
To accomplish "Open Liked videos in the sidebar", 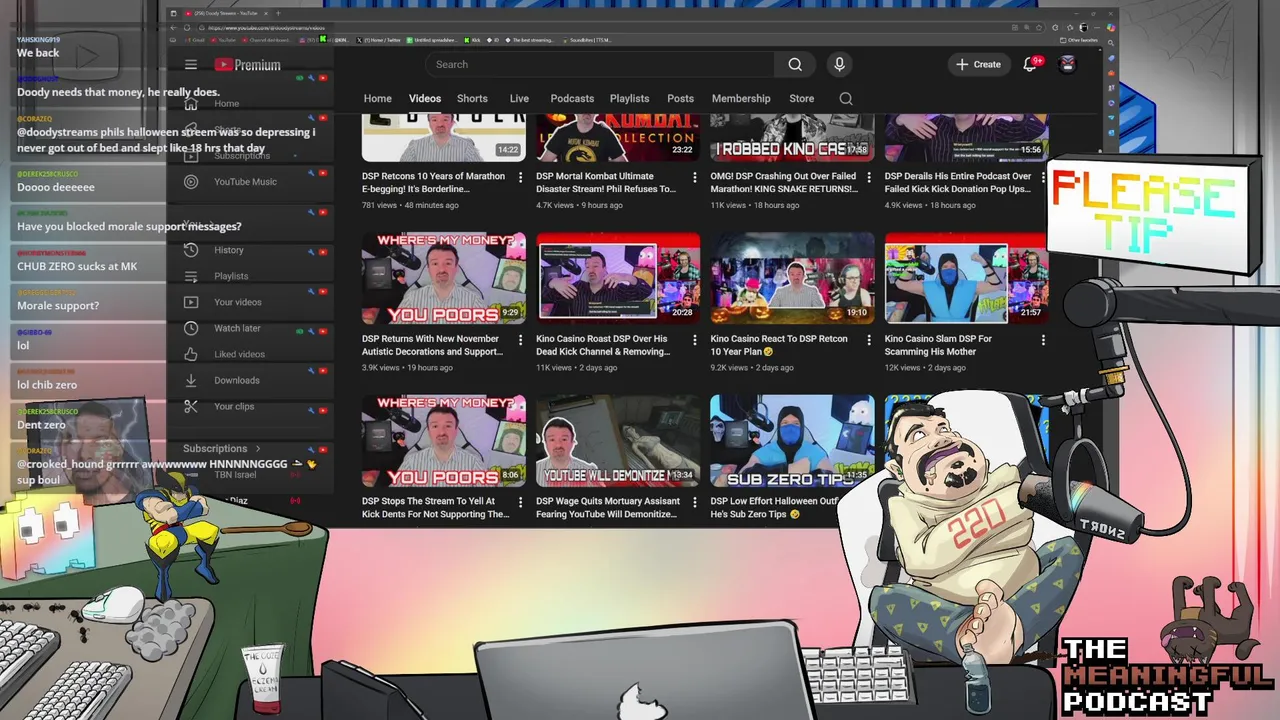I will 239,354.
